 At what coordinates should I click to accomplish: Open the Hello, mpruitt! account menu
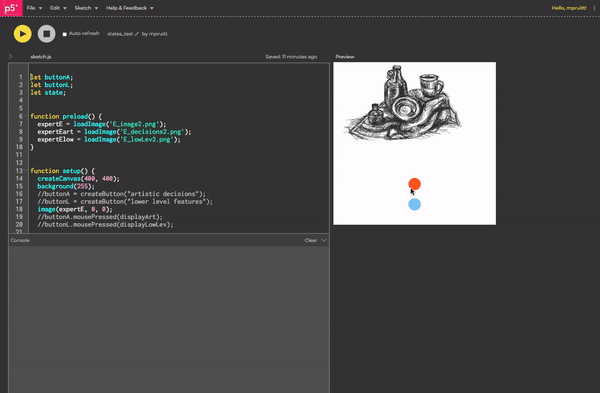[x=569, y=8]
